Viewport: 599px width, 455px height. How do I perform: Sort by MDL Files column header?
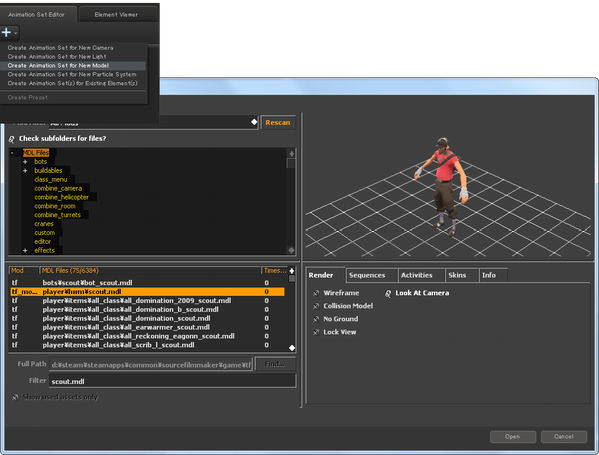150,270
